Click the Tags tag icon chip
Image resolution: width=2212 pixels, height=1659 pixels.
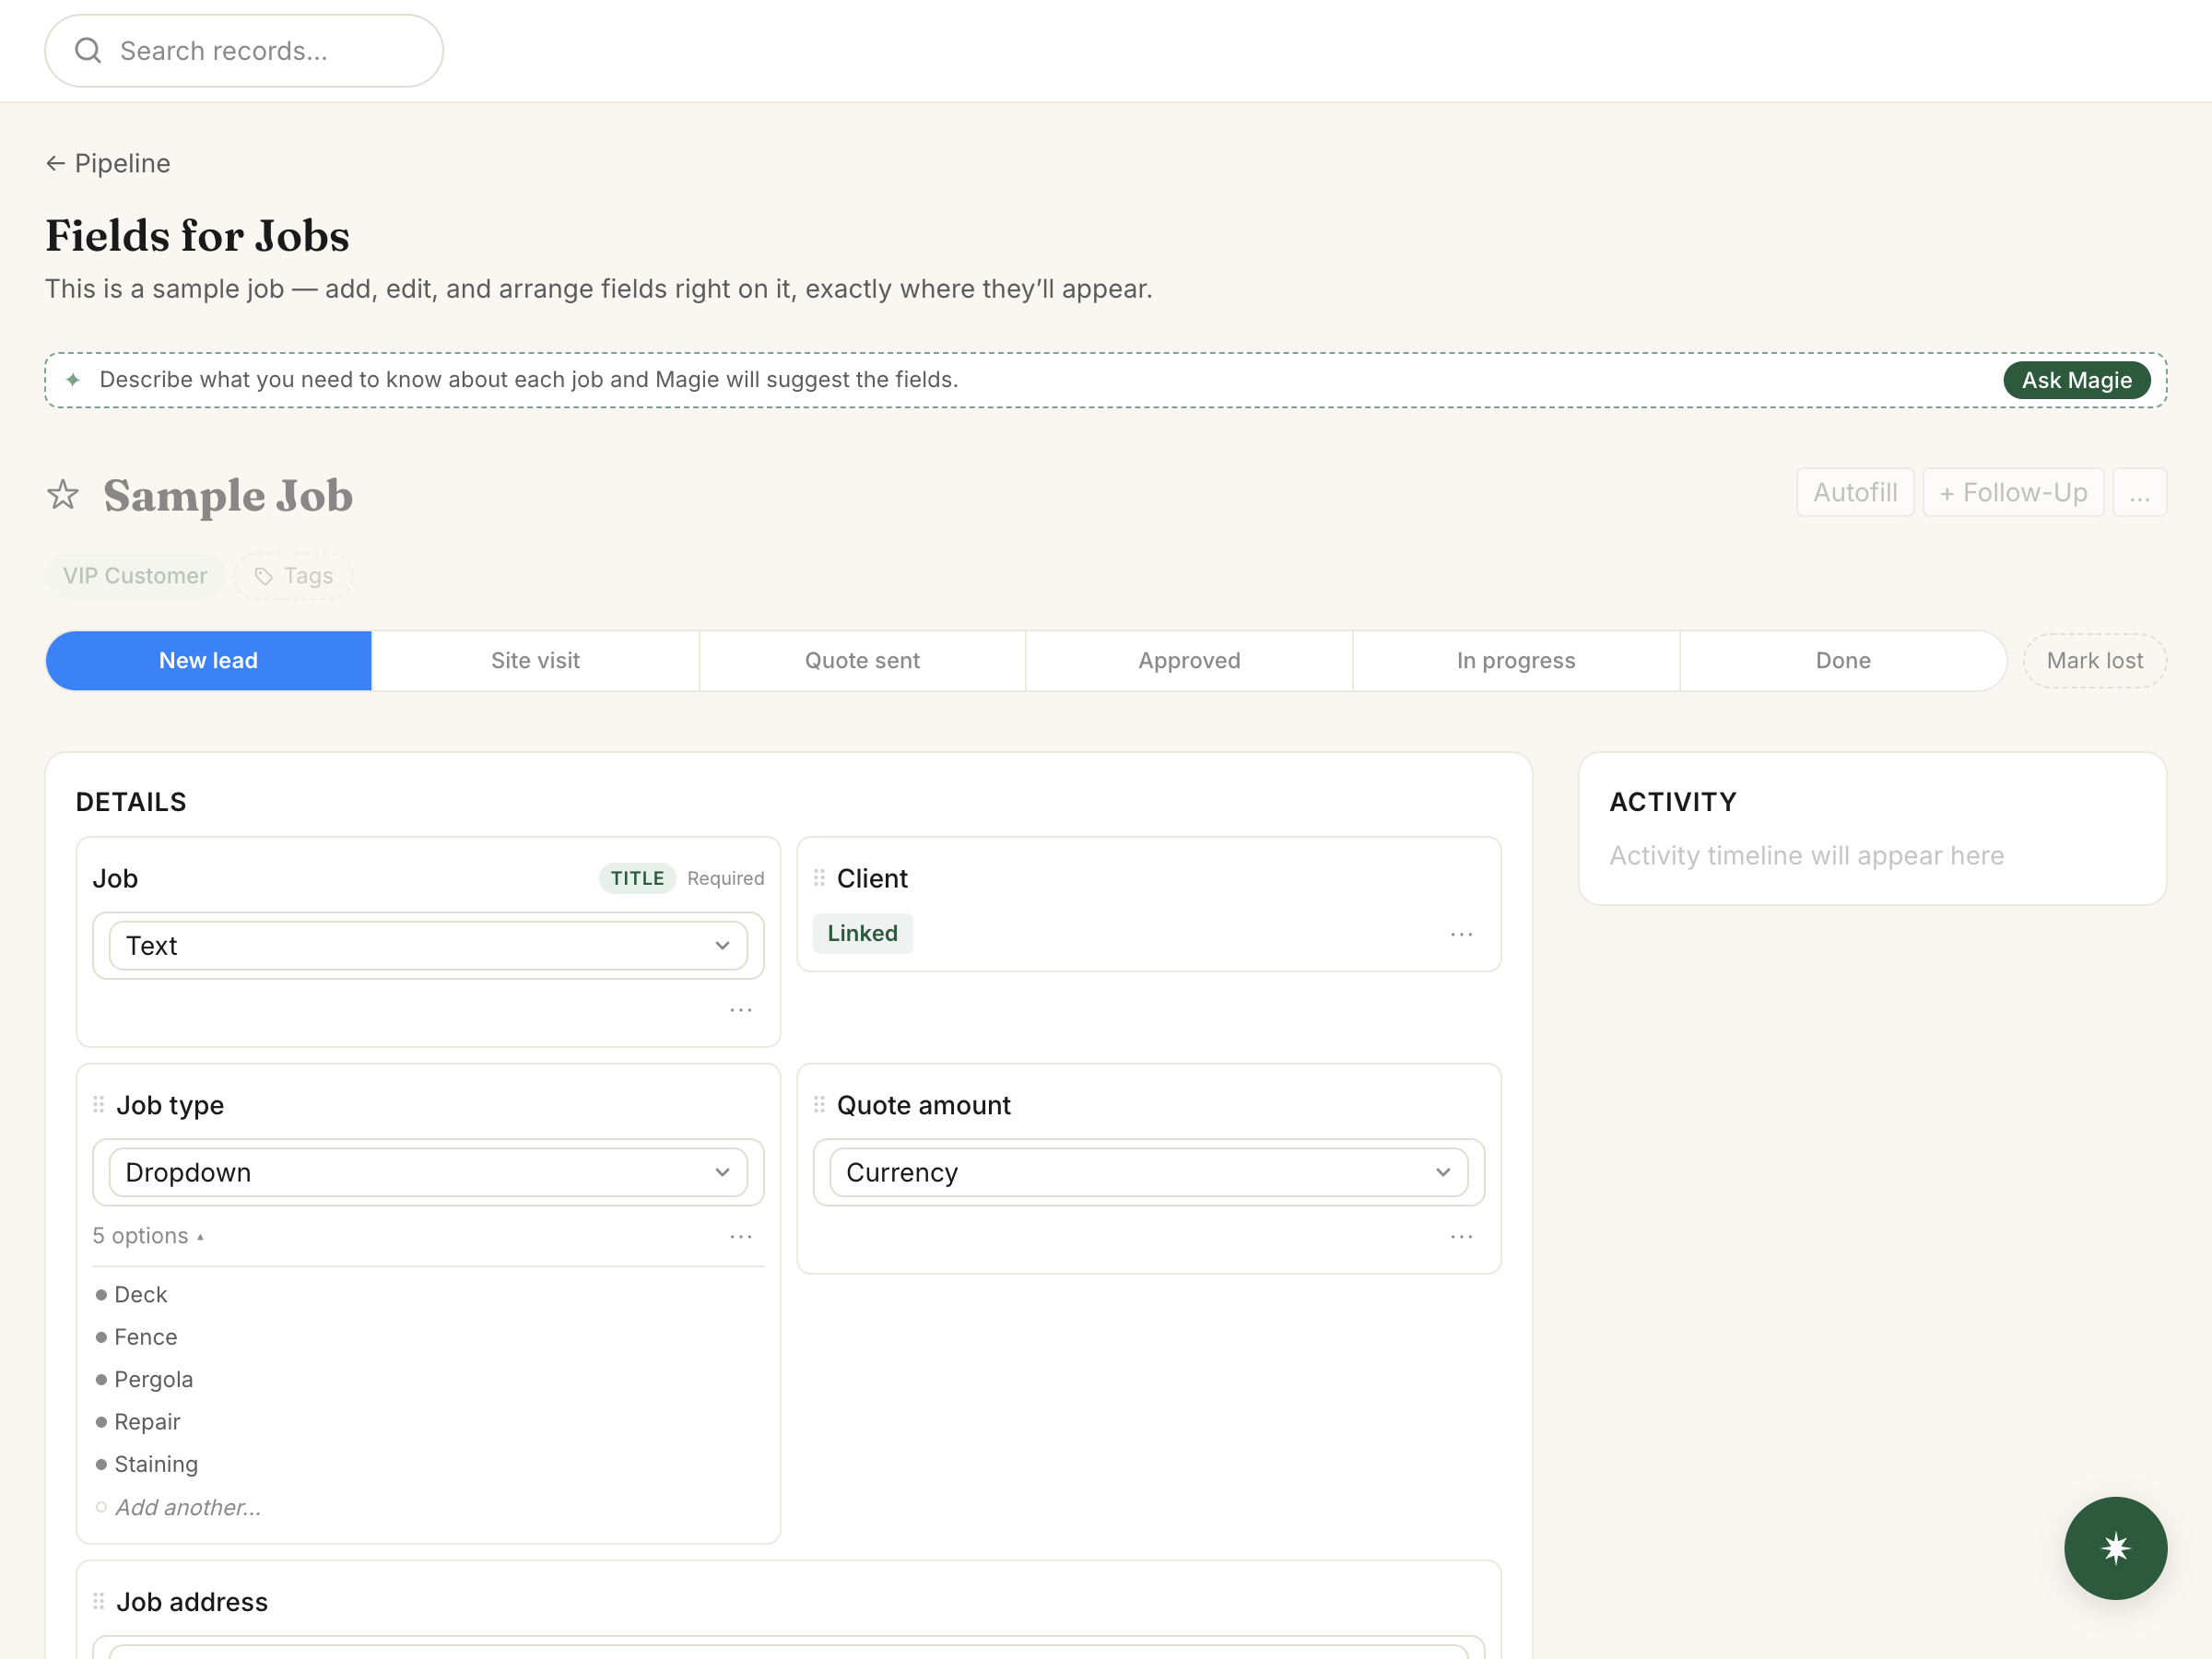[x=293, y=576]
